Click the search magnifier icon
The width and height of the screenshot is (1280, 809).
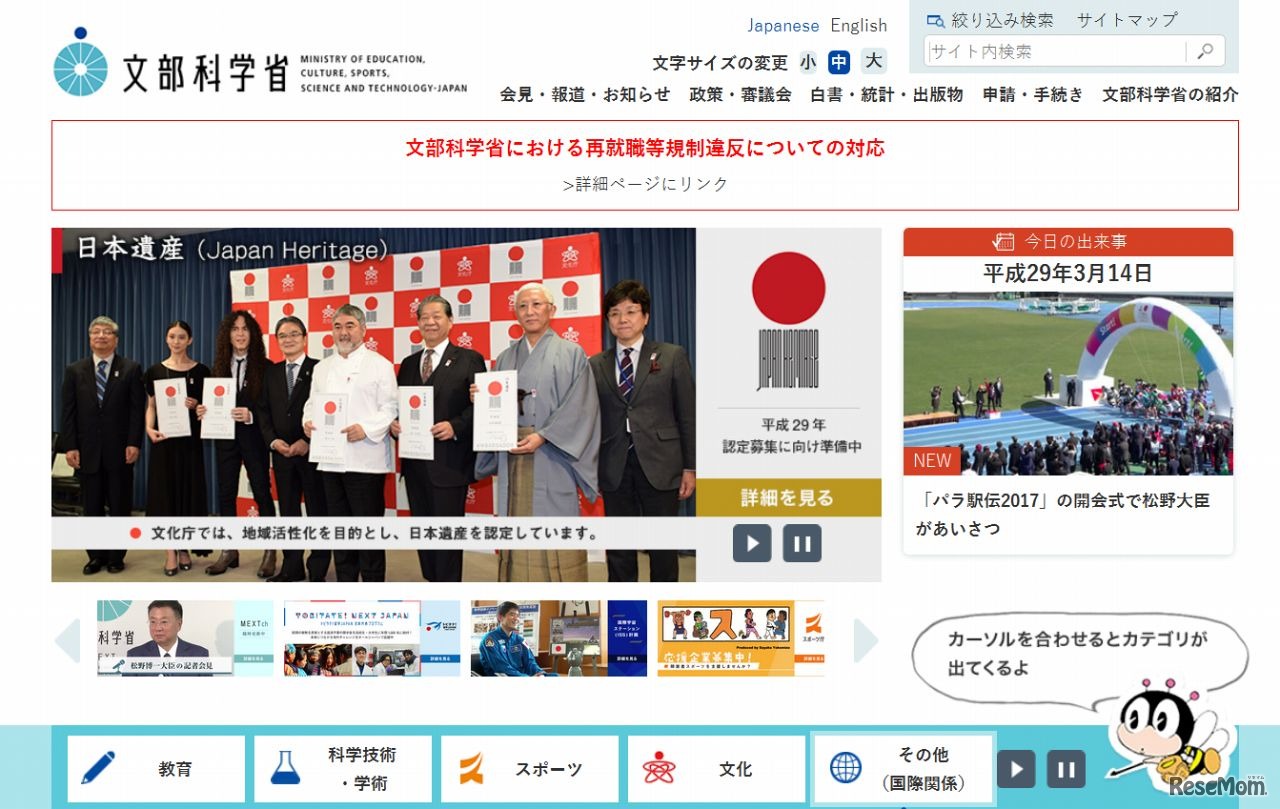pos(1206,51)
